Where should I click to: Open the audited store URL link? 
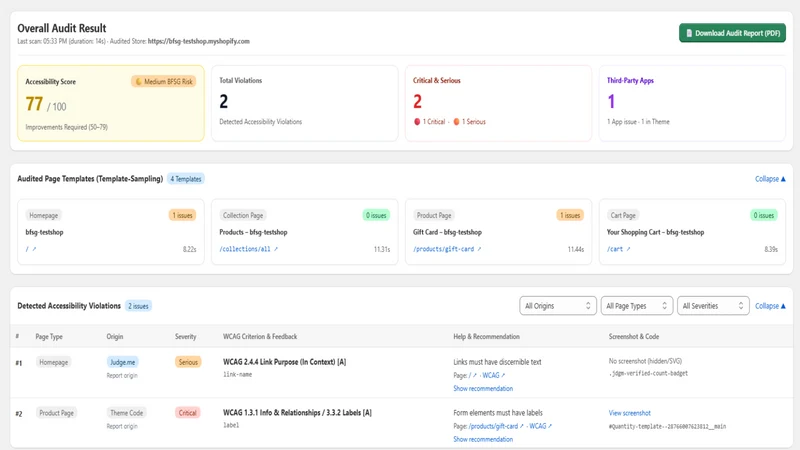click(x=198, y=41)
